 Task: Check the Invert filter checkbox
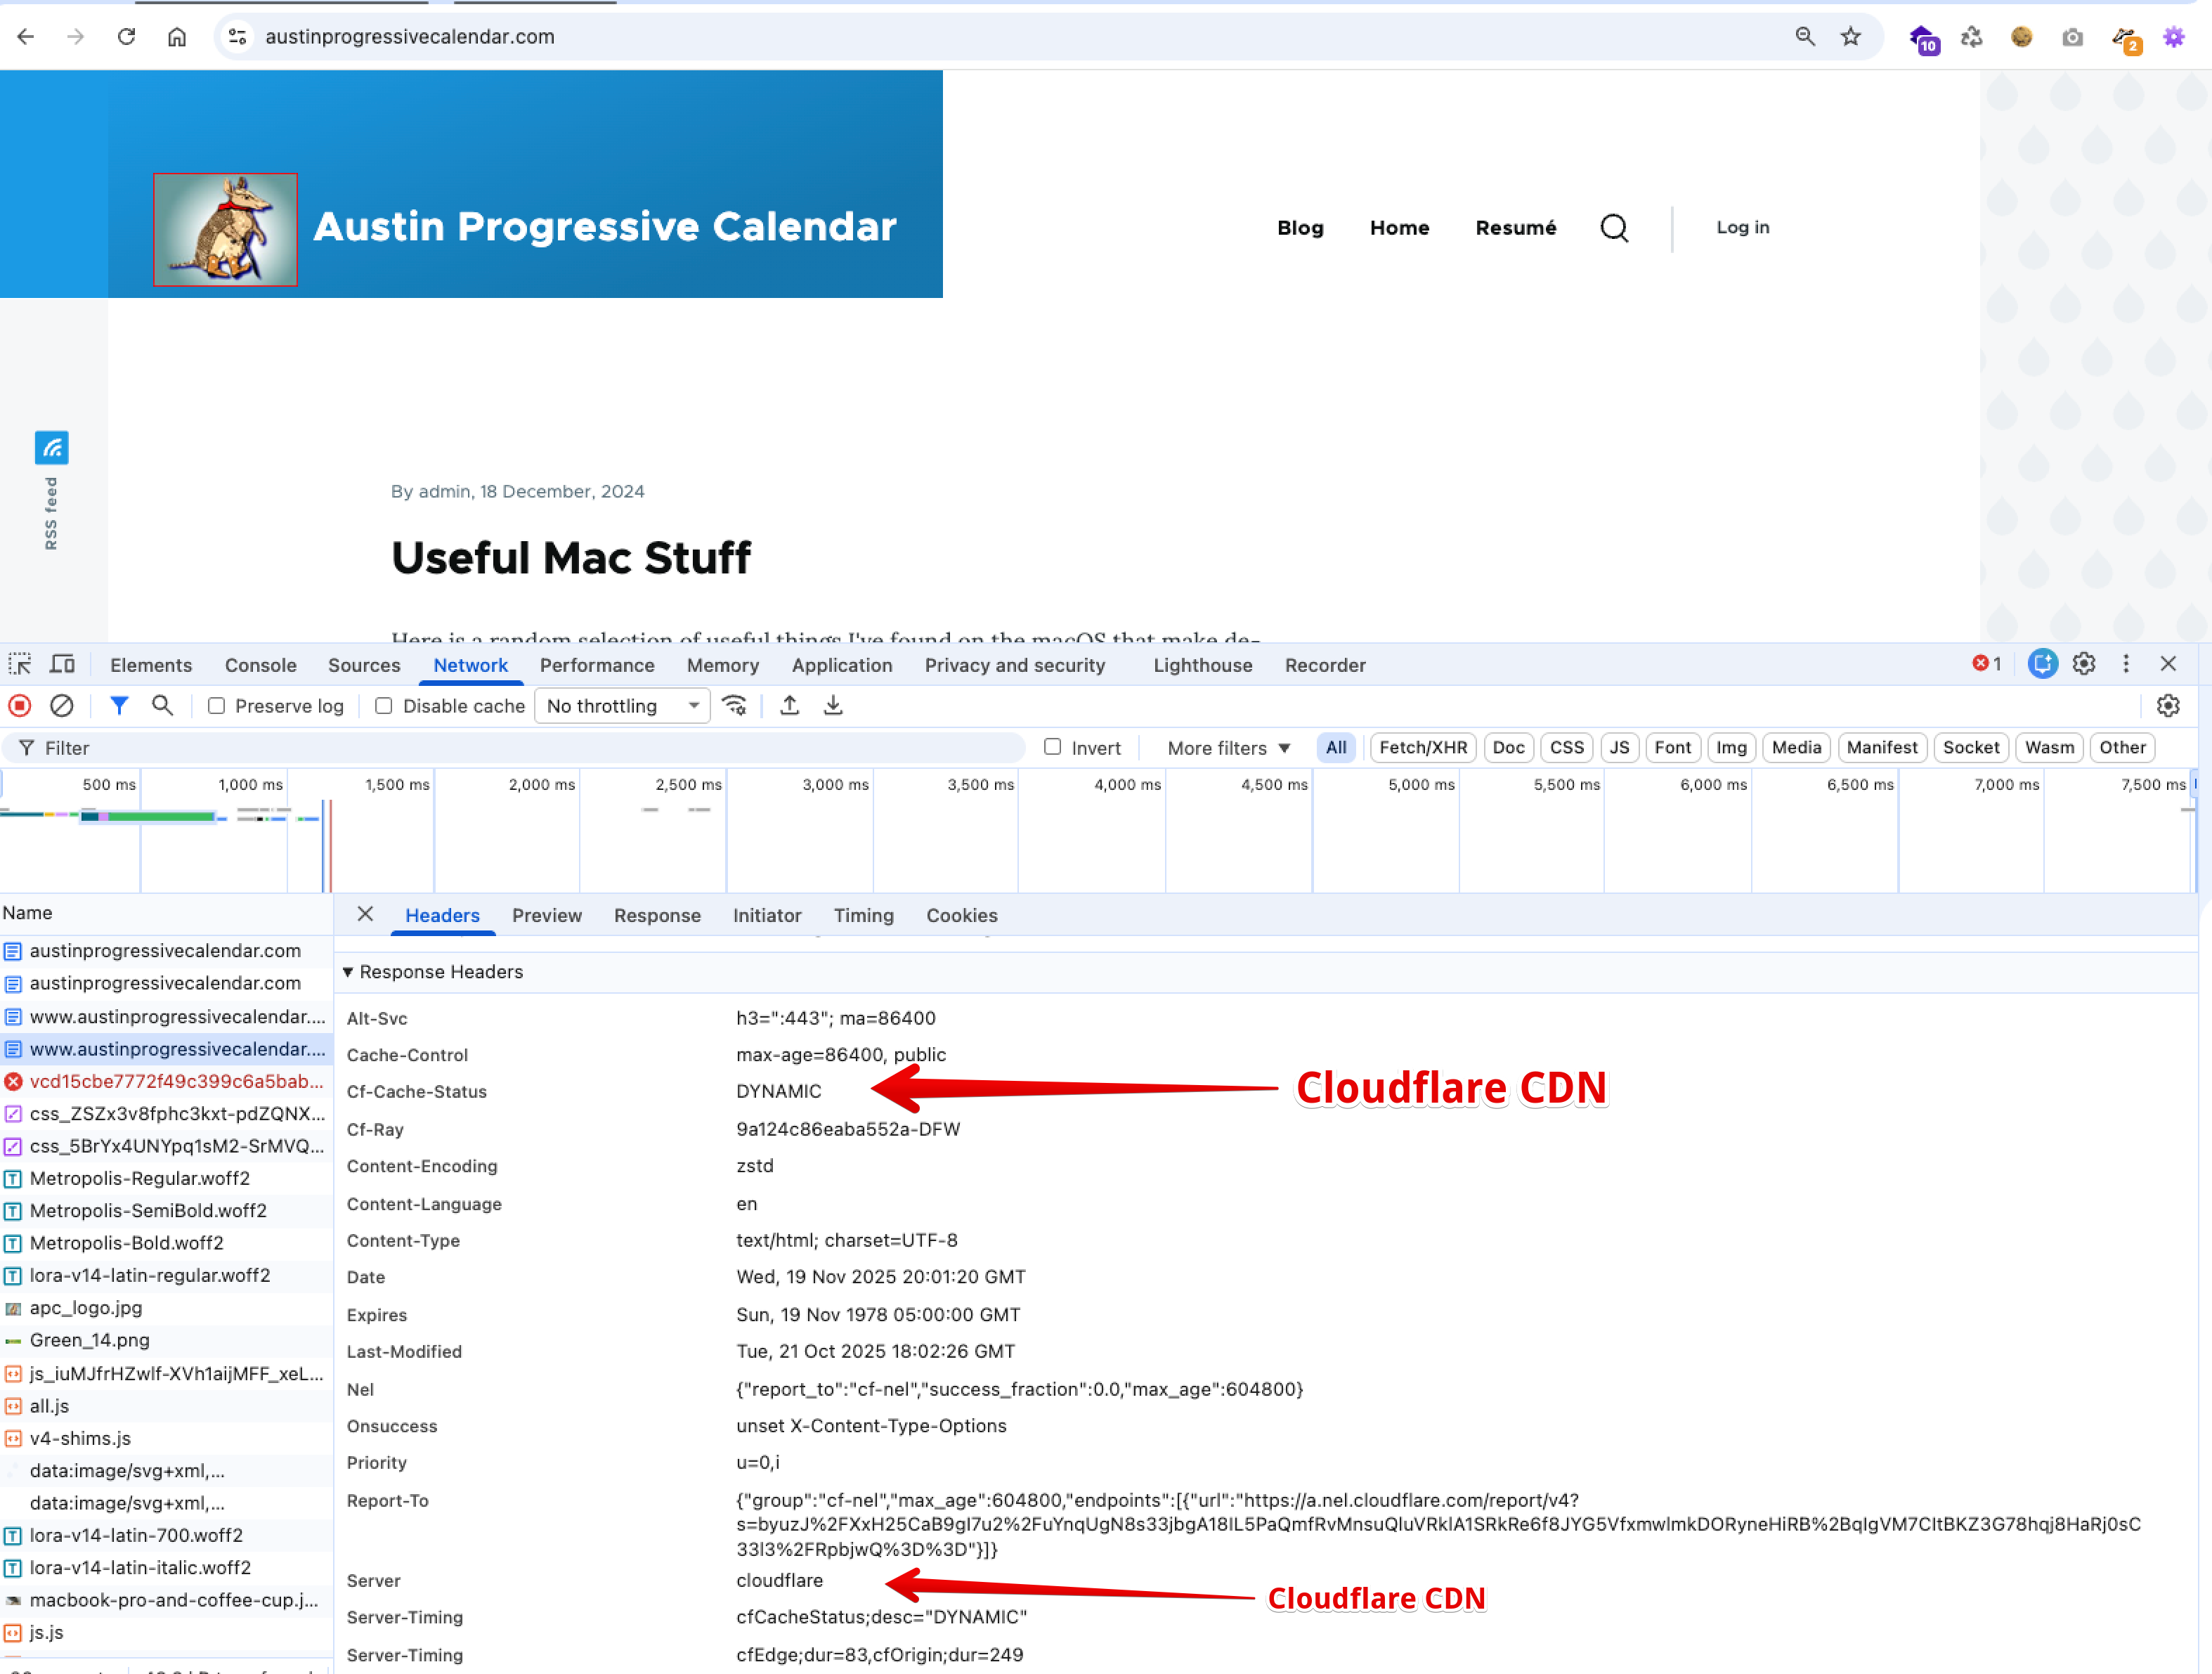pyautogui.click(x=1054, y=747)
